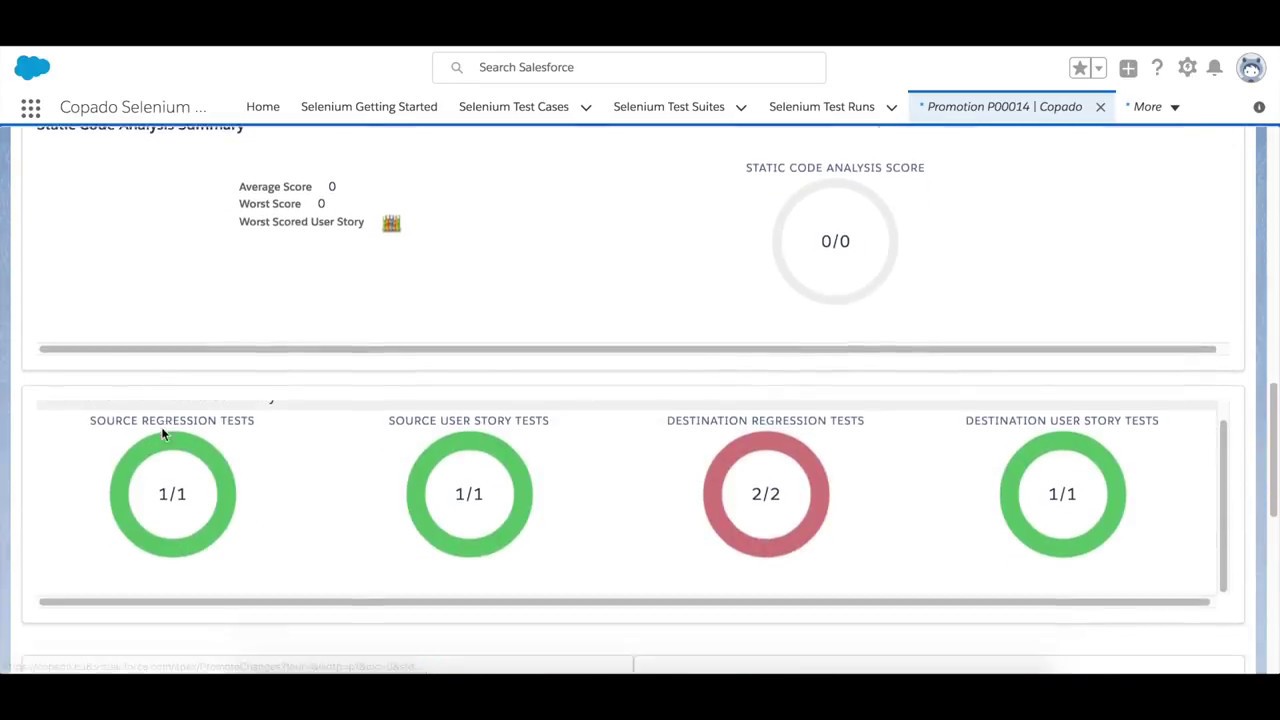The height and width of the screenshot is (720, 1280).
Task: Click the Static Code Analysis Score heading
Action: pos(835,167)
